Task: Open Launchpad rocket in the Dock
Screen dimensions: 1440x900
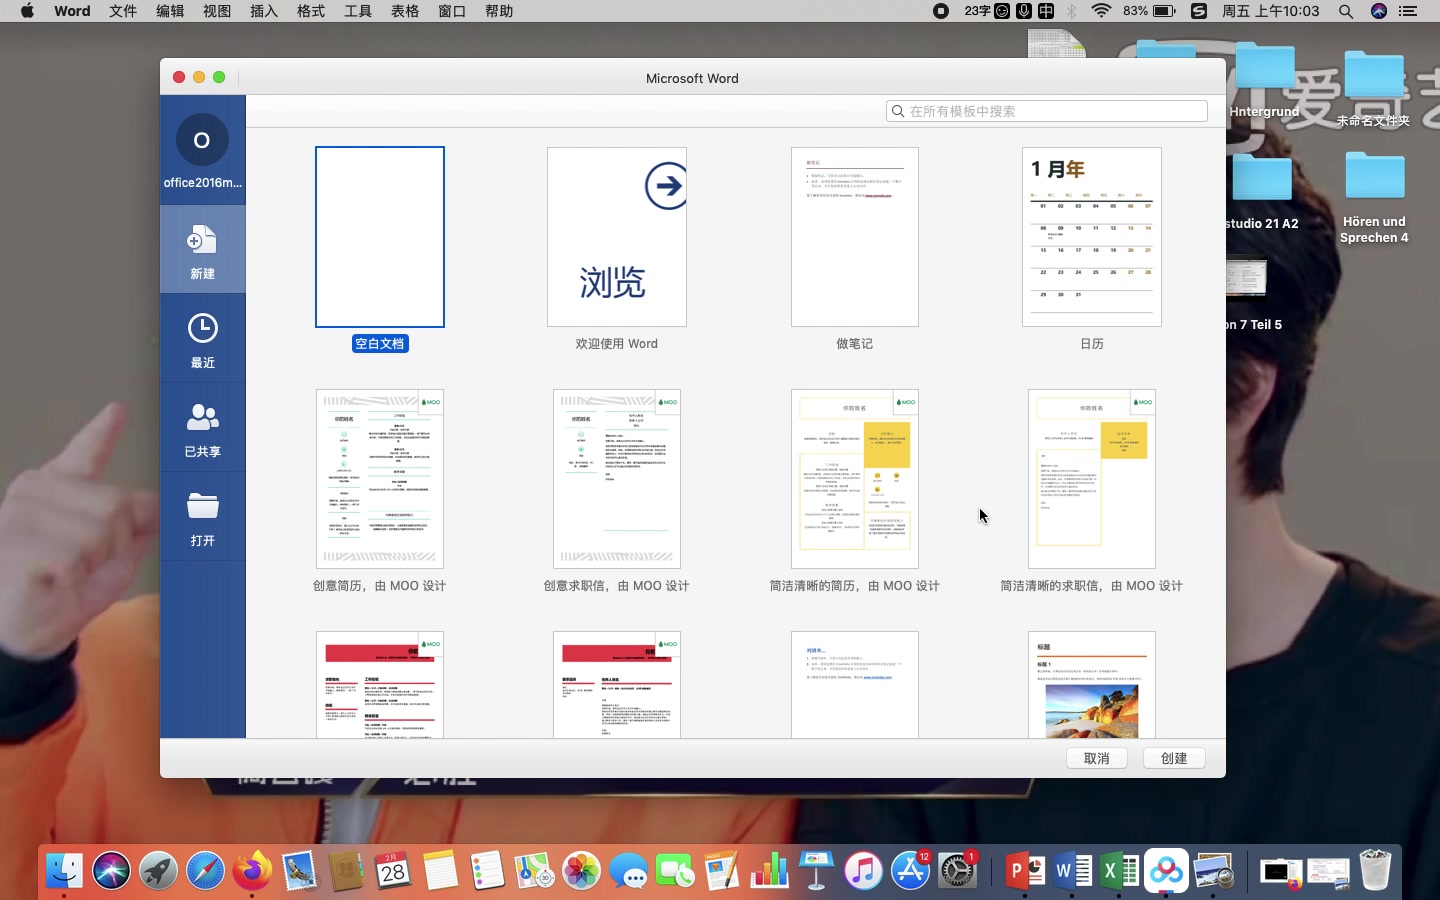Action: pos(158,871)
